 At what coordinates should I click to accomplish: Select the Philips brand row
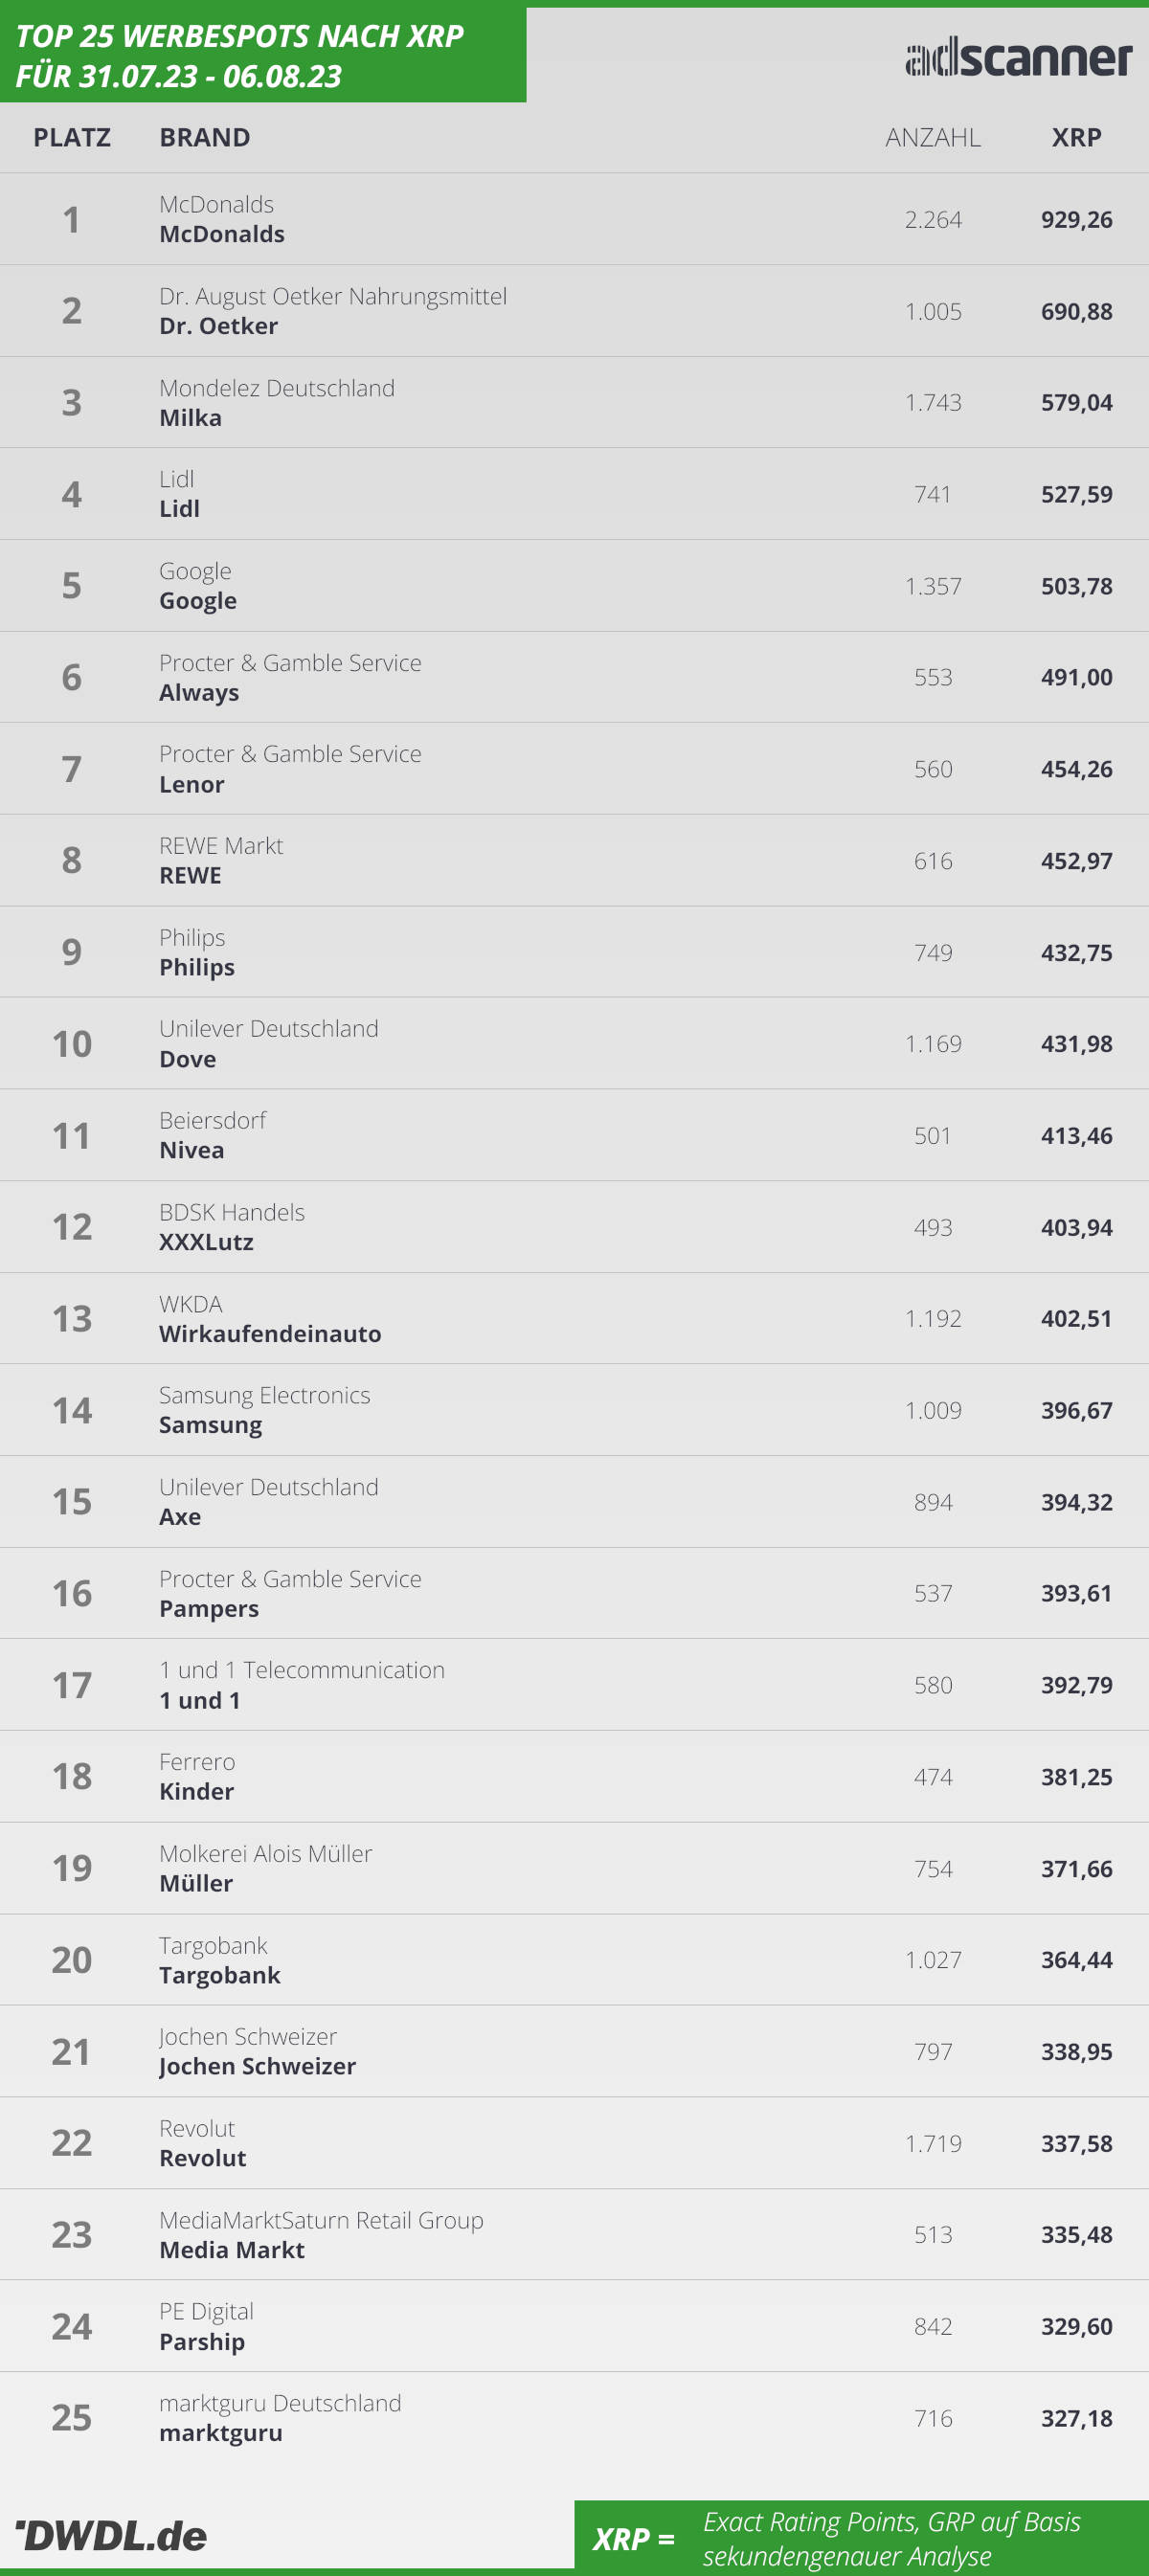coord(574,952)
